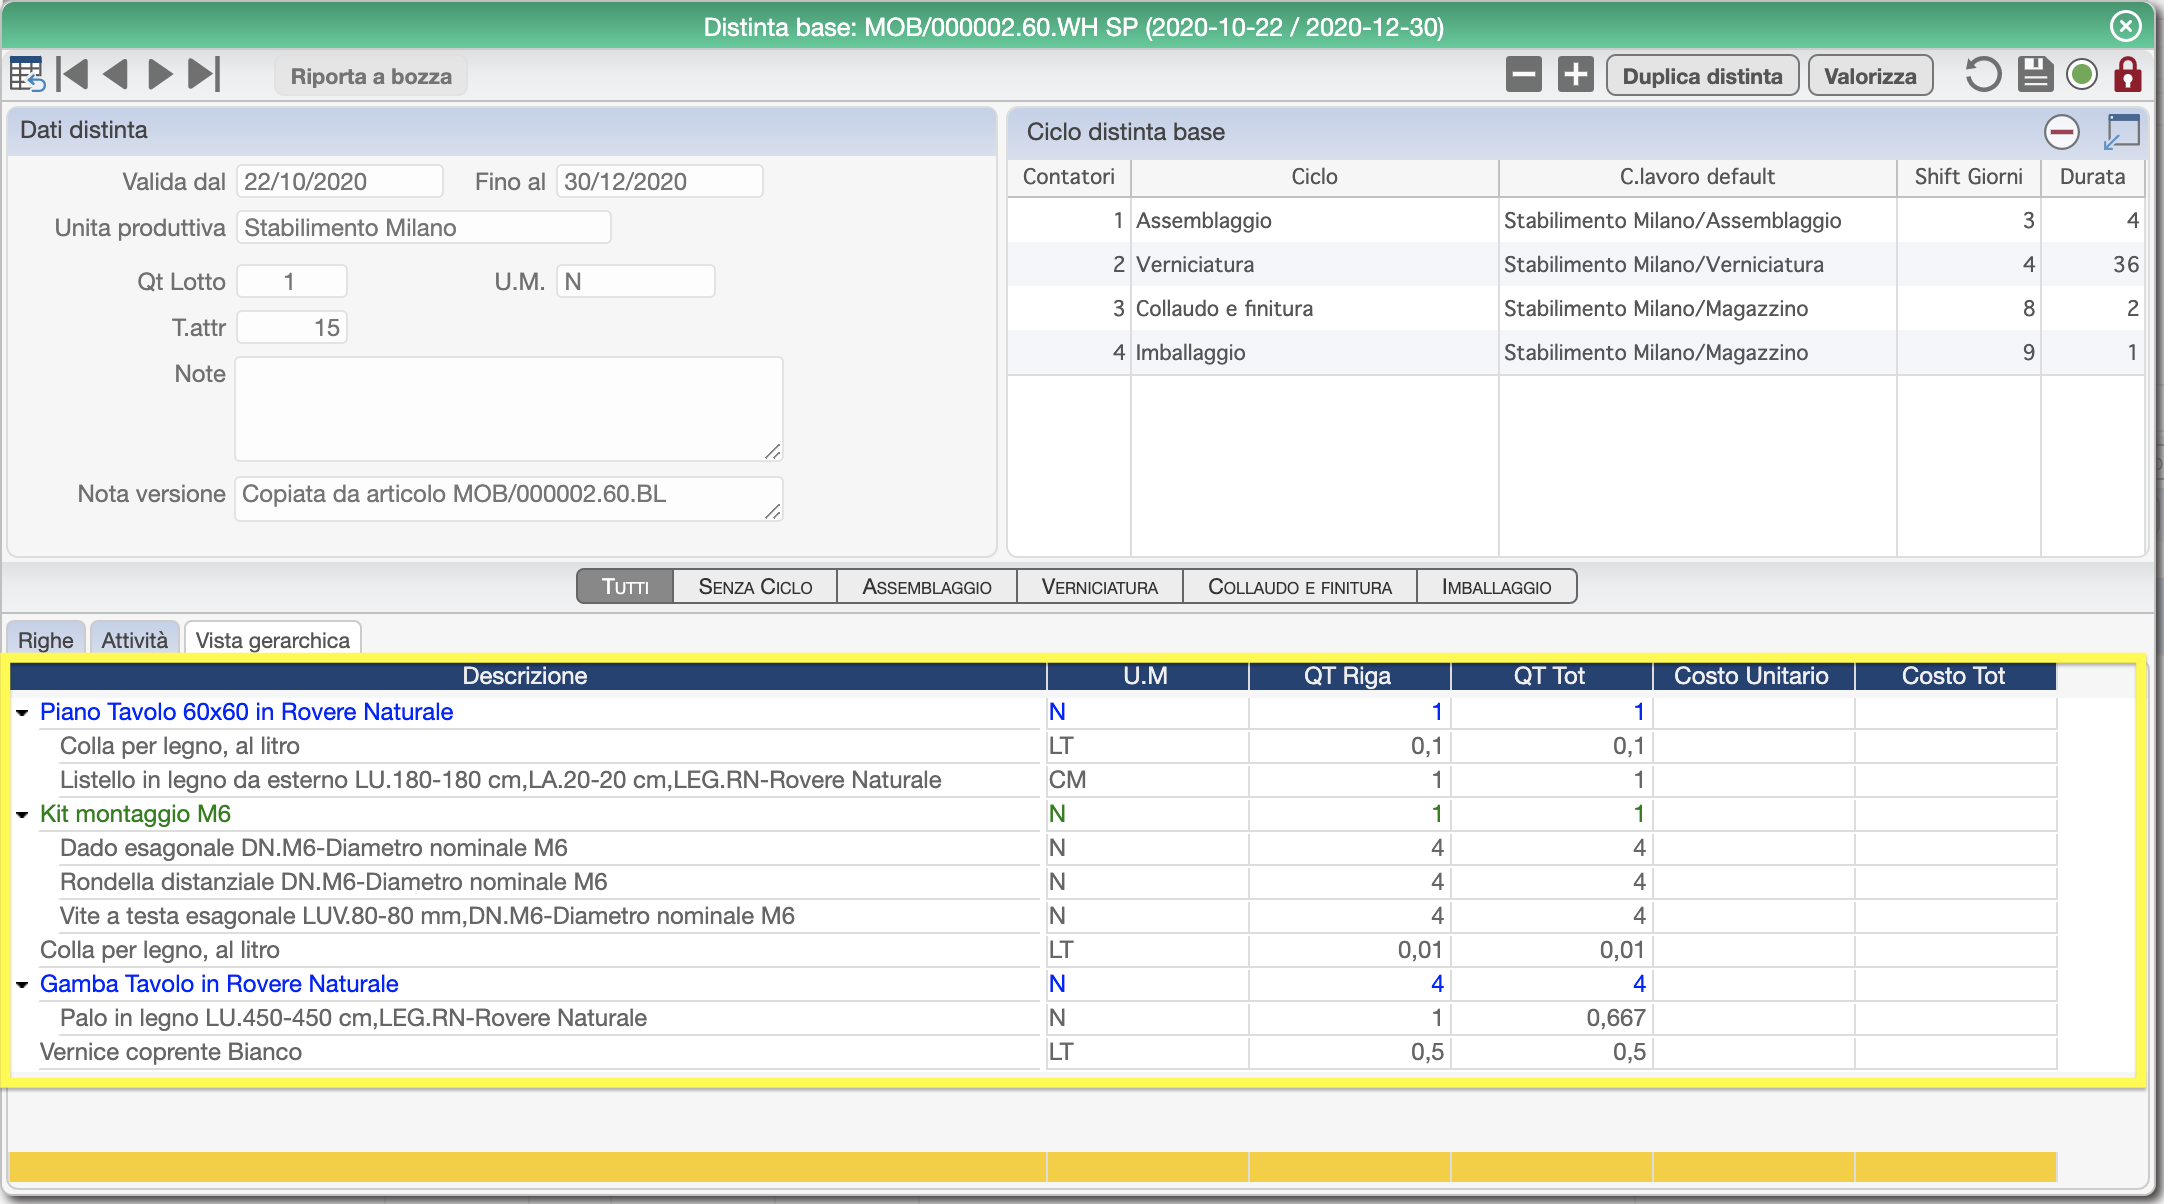The image size is (2164, 1204).
Task: Open Kit montaggio M6 item
Action: tap(135, 814)
